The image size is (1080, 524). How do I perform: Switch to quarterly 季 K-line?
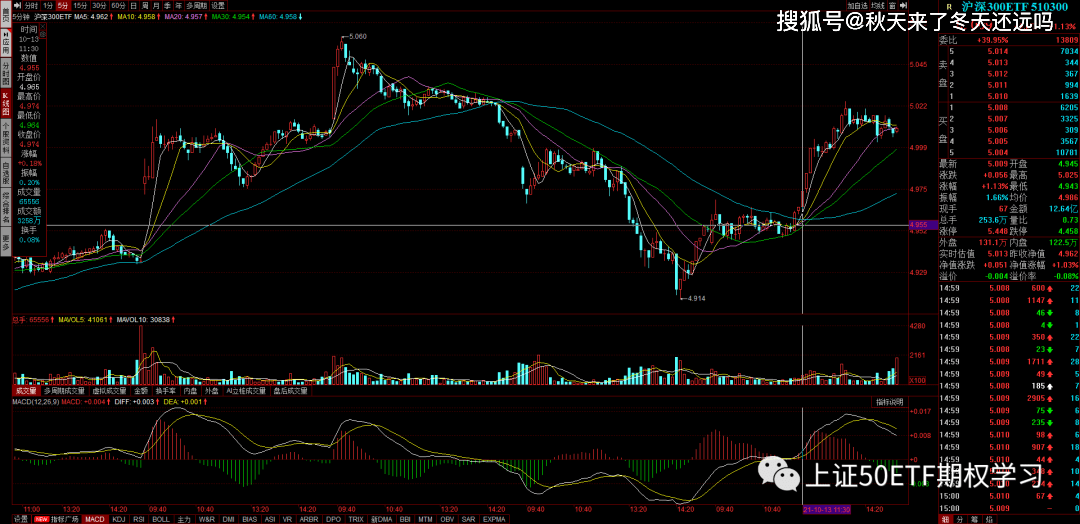point(167,6)
